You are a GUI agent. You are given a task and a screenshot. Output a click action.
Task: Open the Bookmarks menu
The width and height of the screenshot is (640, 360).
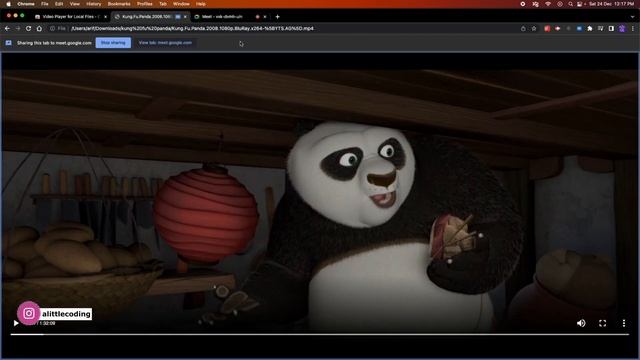[x=119, y=4]
